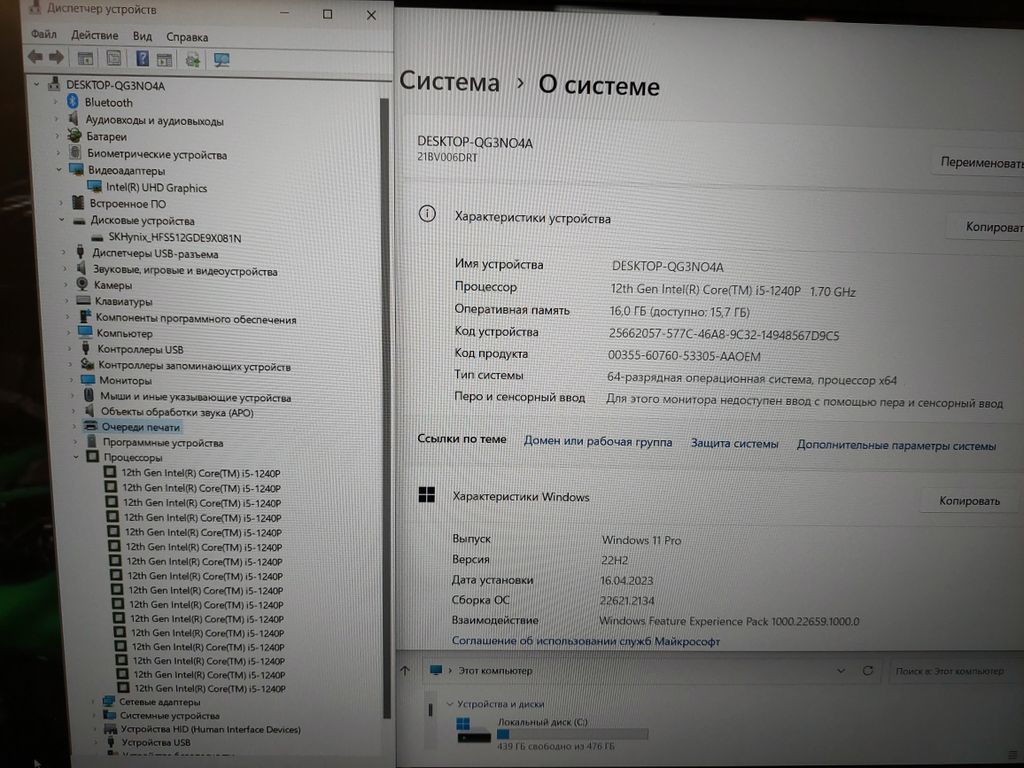1024x768 pixels.
Task: Collapse the Видеоадаптеры category
Action: coord(59,169)
